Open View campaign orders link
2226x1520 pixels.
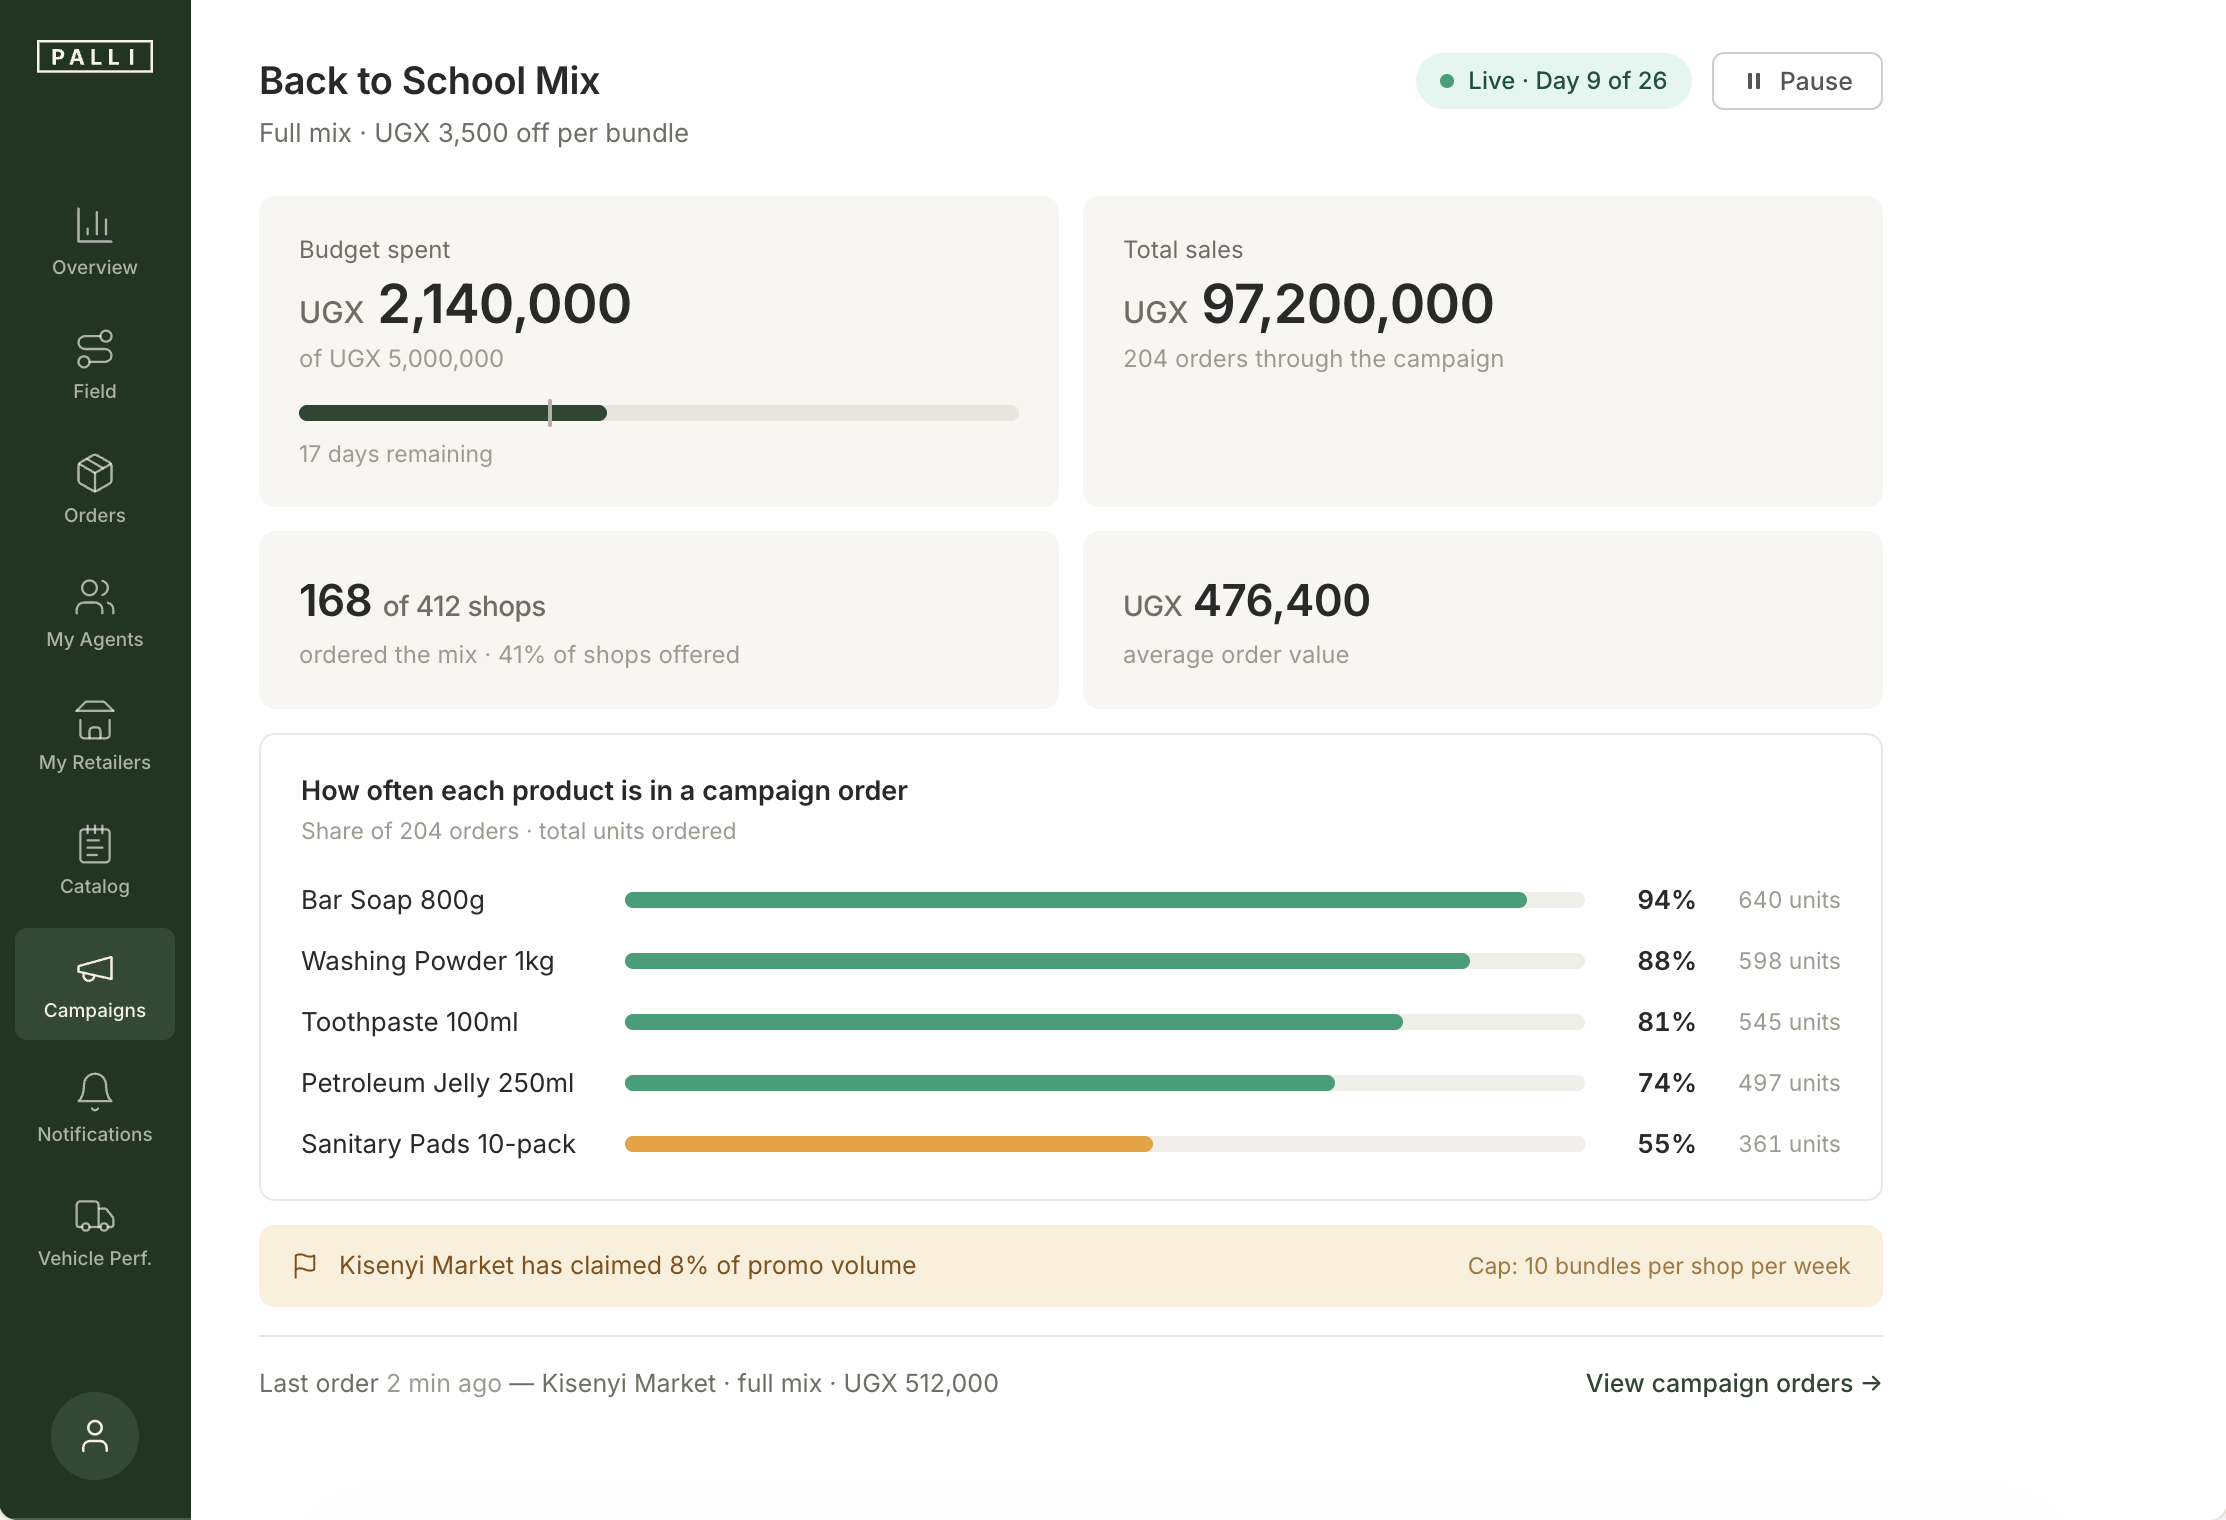coord(1734,1383)
